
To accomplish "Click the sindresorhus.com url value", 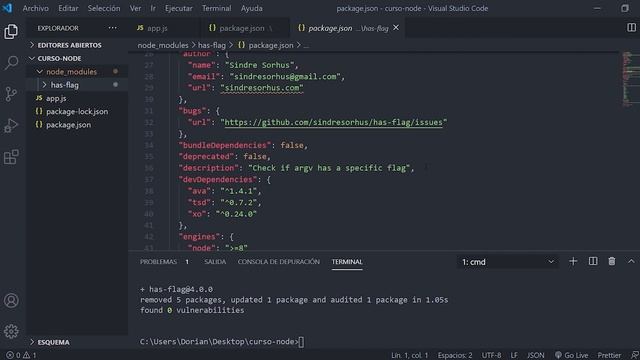I will pyautogui.click(x=262, y=88).
